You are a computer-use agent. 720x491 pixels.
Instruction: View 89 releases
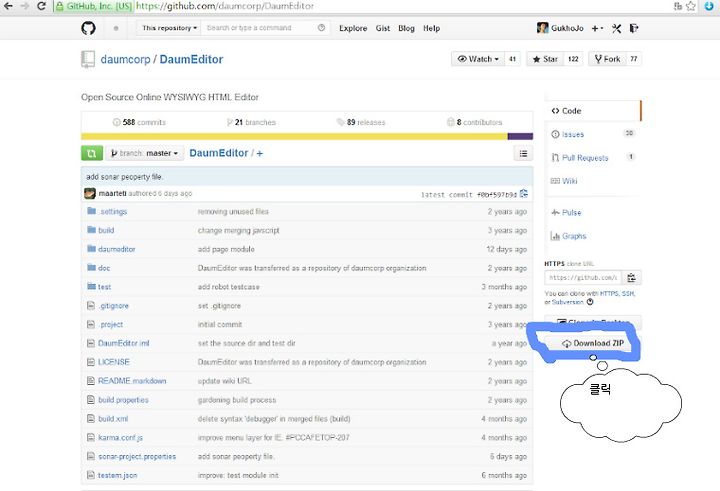(x=361, y=122)
